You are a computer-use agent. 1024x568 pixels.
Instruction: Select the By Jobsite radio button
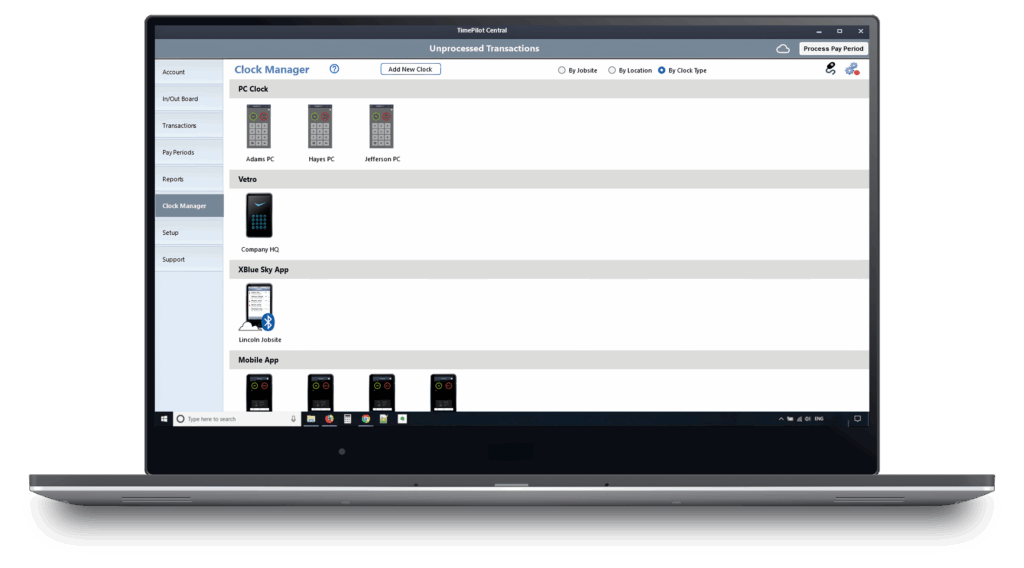[x=561, y=70]
